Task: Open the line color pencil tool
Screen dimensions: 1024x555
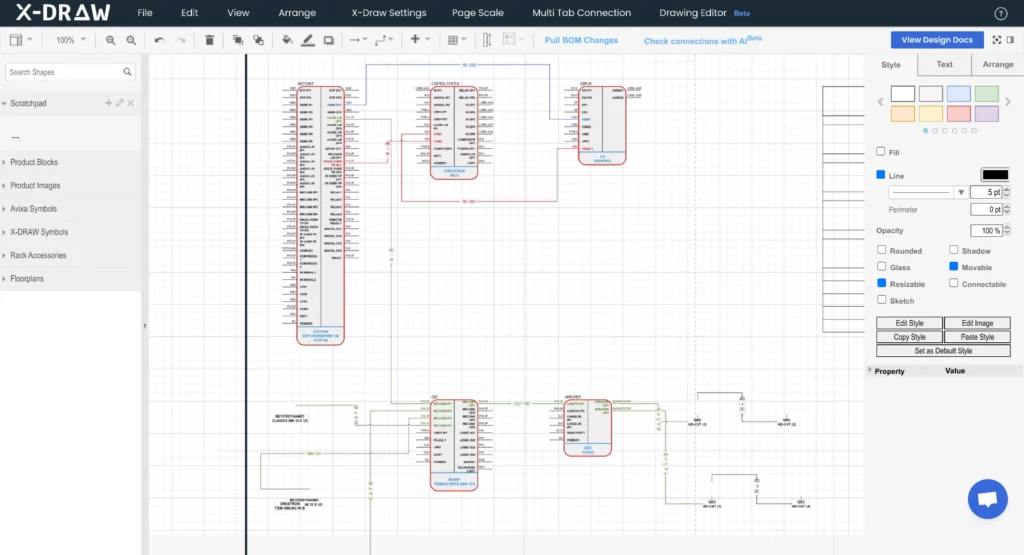Action: (308, 40)
